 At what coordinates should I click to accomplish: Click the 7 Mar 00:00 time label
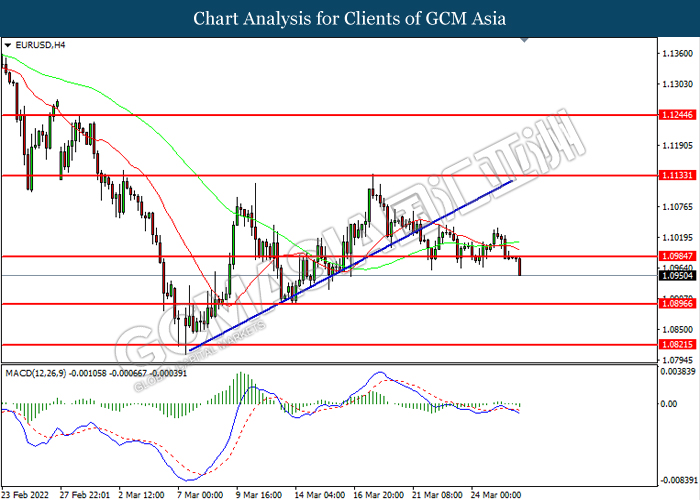coord(200,495)
